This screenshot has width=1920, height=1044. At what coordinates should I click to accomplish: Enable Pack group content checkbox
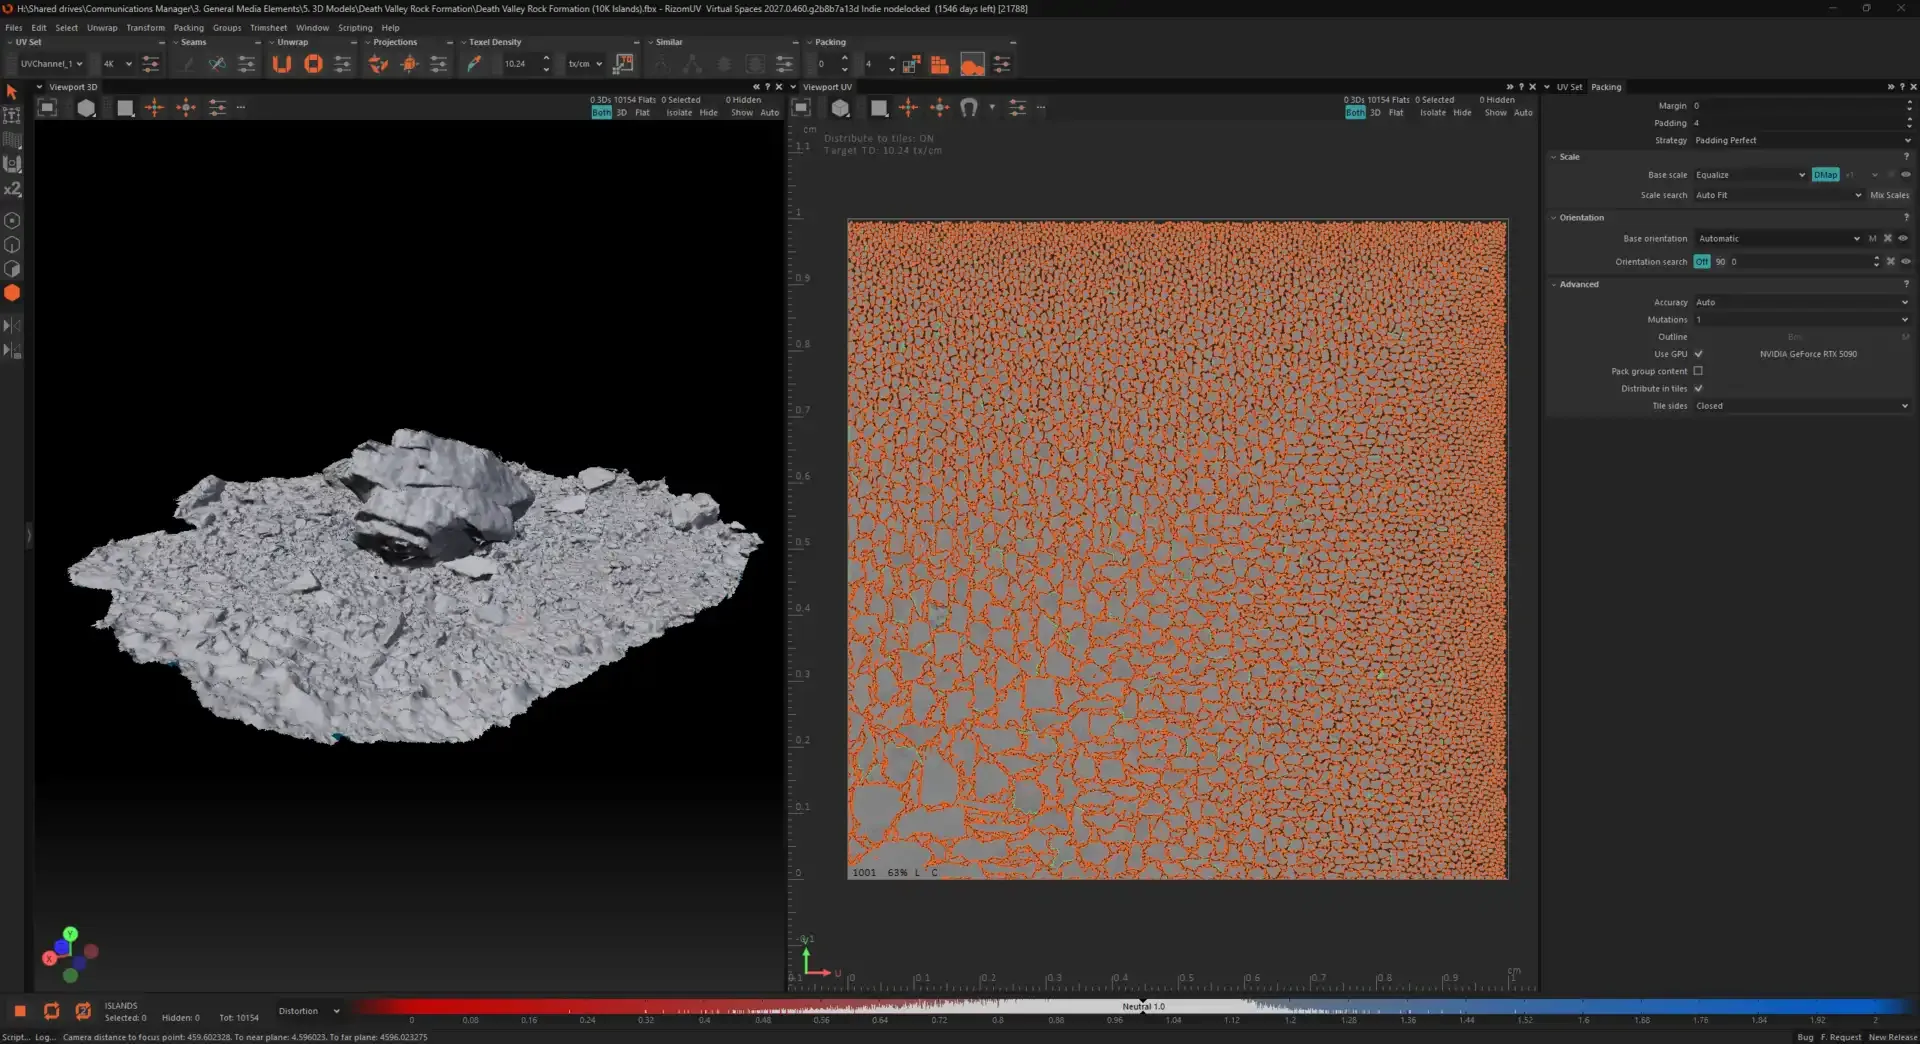coord(1698,371)
